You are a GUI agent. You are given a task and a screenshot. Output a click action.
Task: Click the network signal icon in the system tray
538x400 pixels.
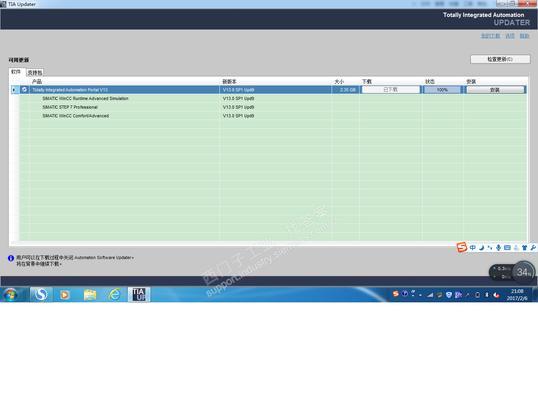click(430, 295)
